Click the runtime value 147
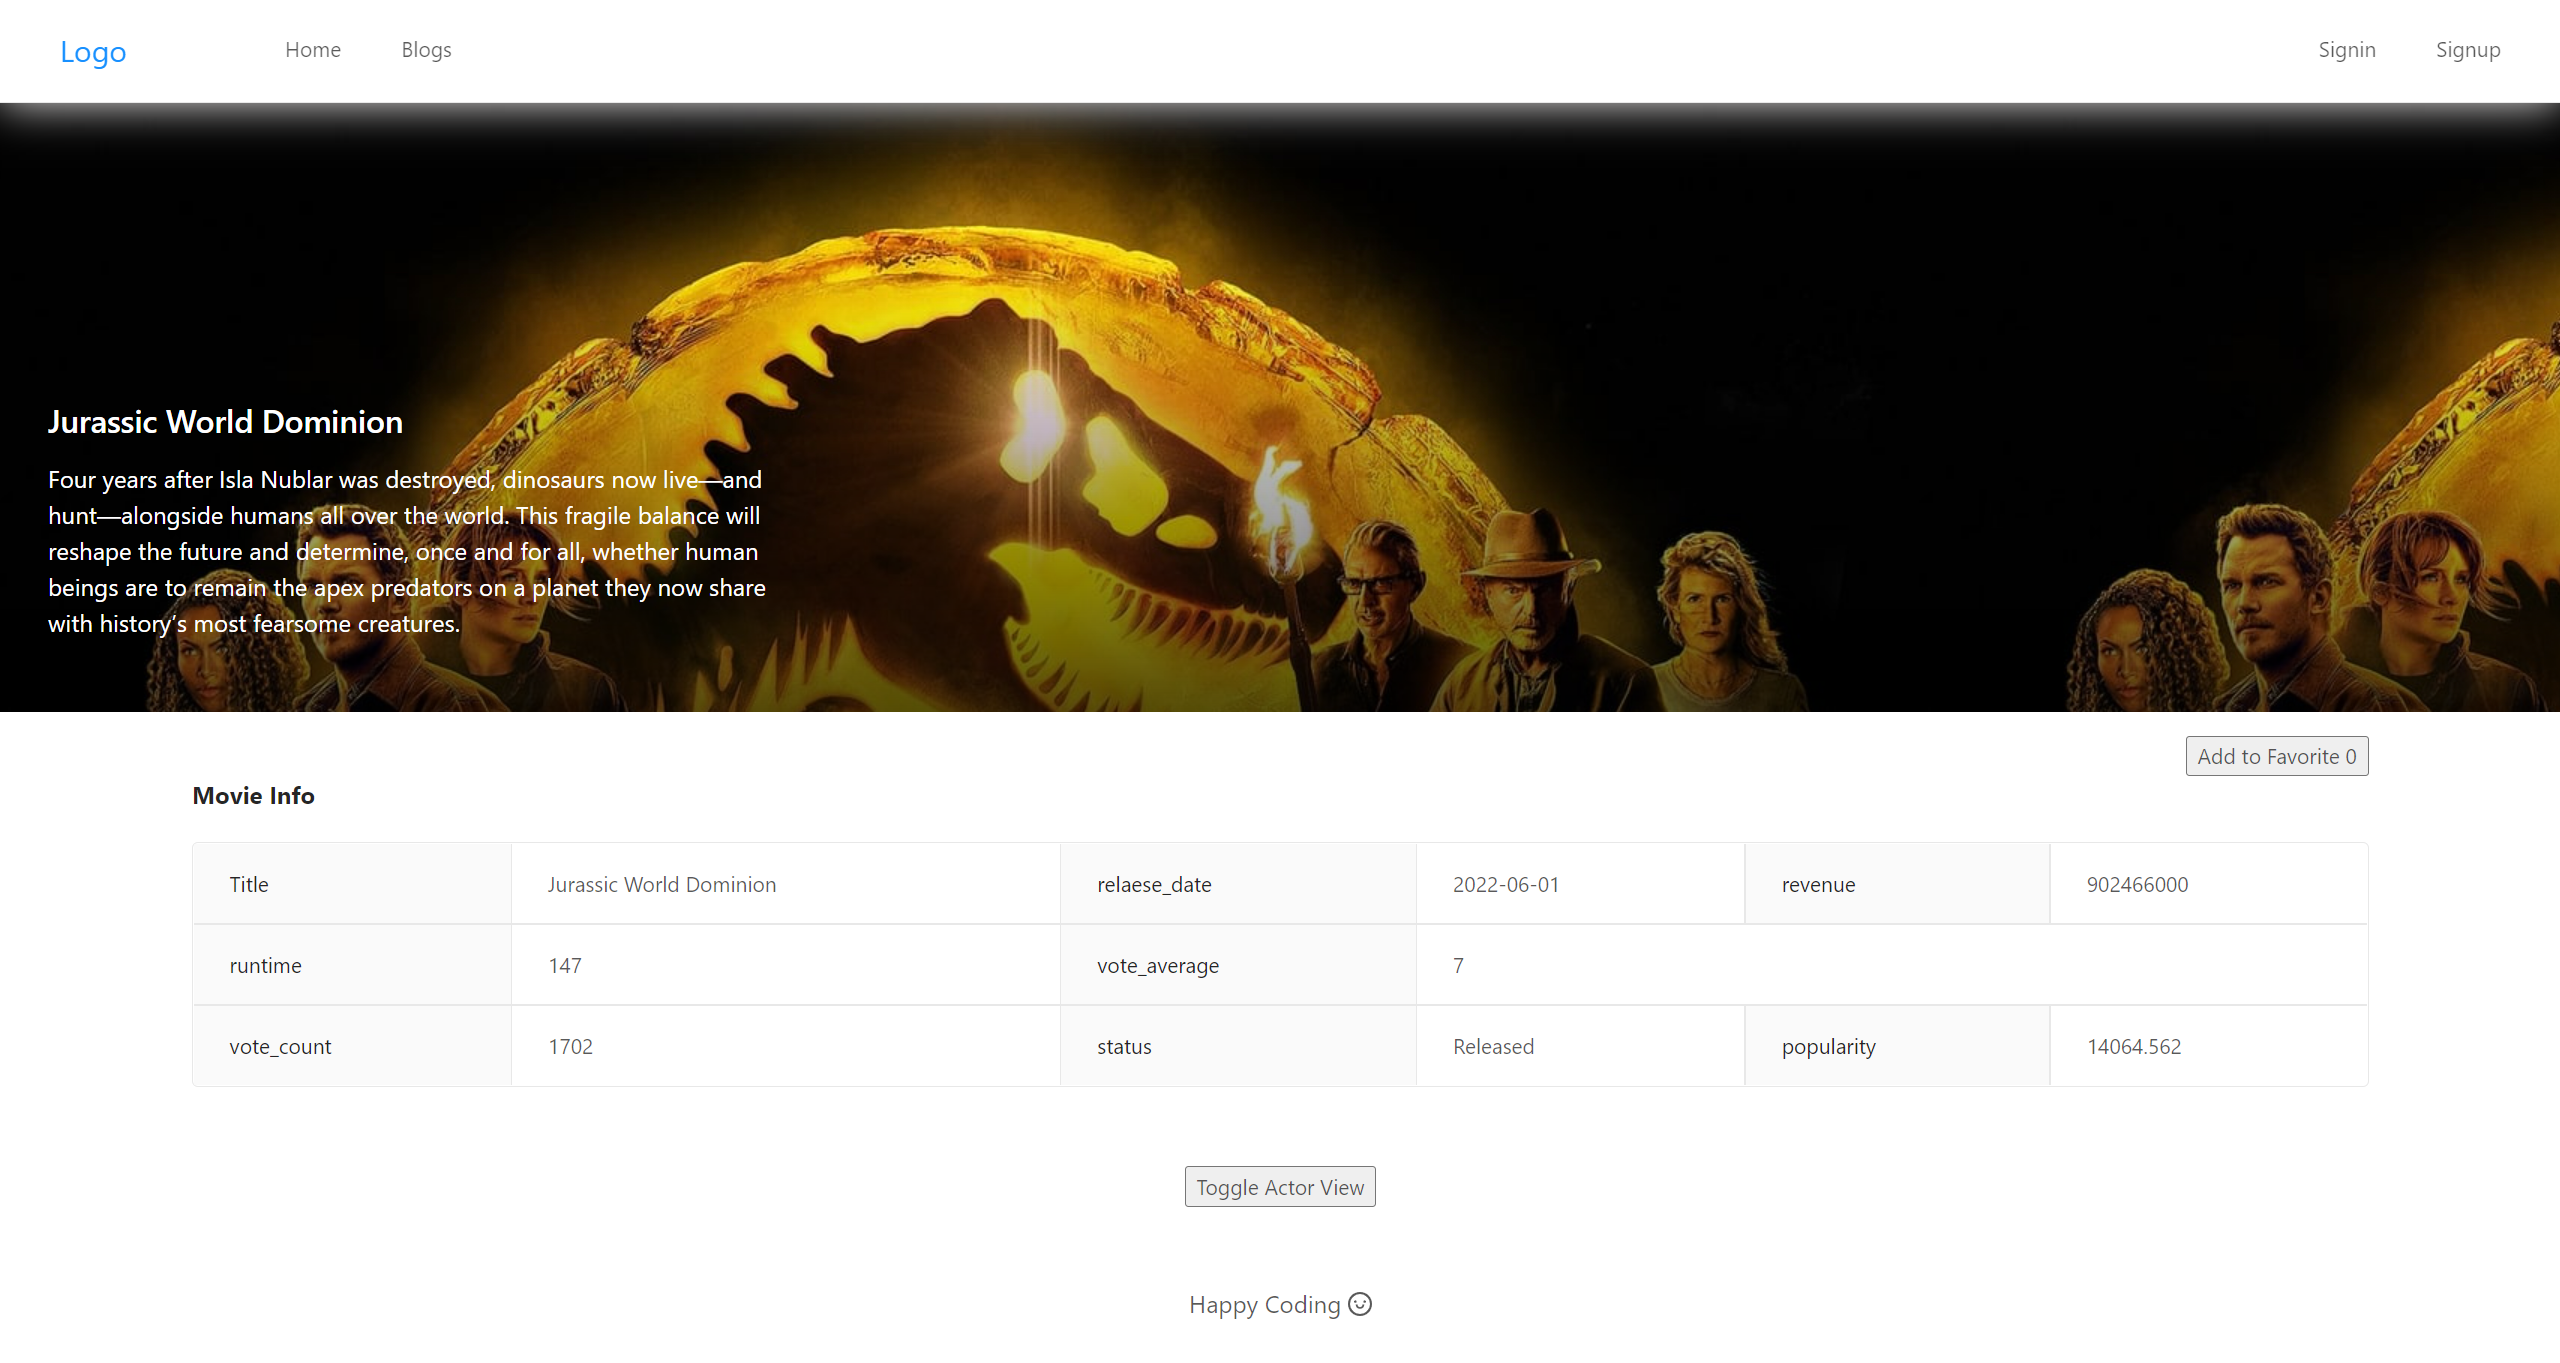The width and height of the screenshot is (2560, 1363). pyautogui.click(x=564, y=966)
